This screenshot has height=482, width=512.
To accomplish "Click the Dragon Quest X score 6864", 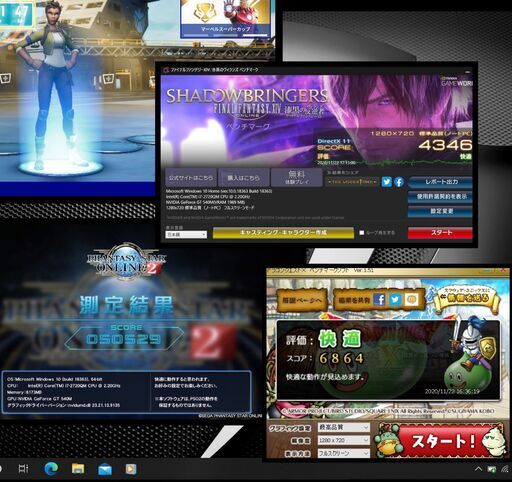I will coord(342,358).
